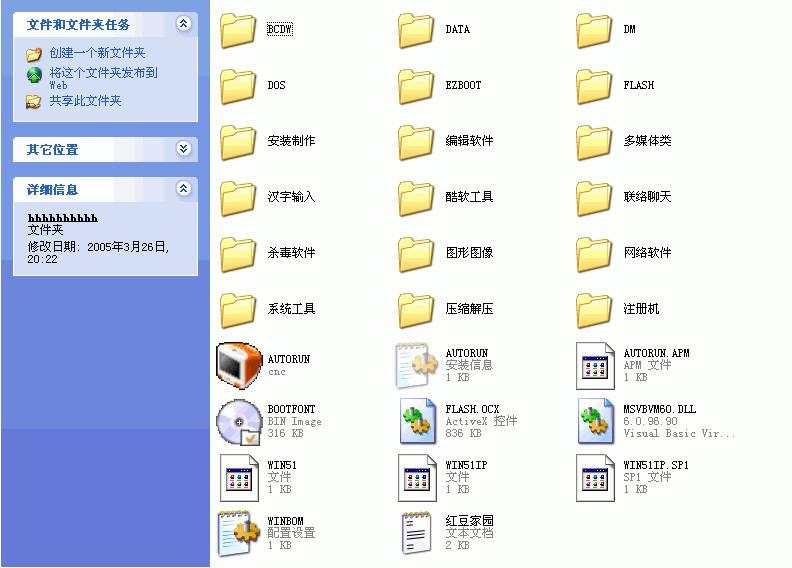Viewport: 792px width, 568px height.
Task: Select the DM folder icon
Action: tap(594, 31)
